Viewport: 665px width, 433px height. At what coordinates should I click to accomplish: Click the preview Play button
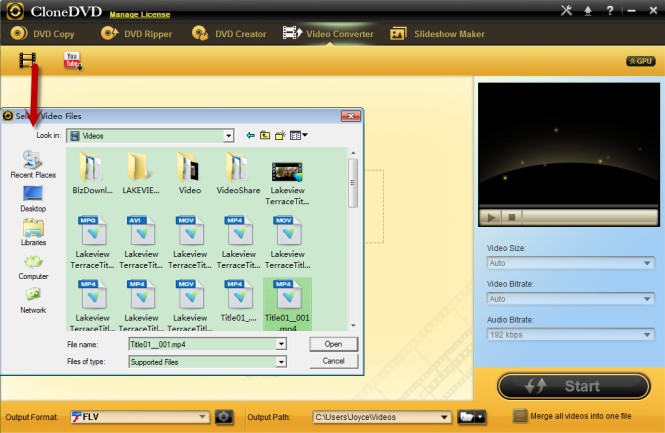click(491, 218)
